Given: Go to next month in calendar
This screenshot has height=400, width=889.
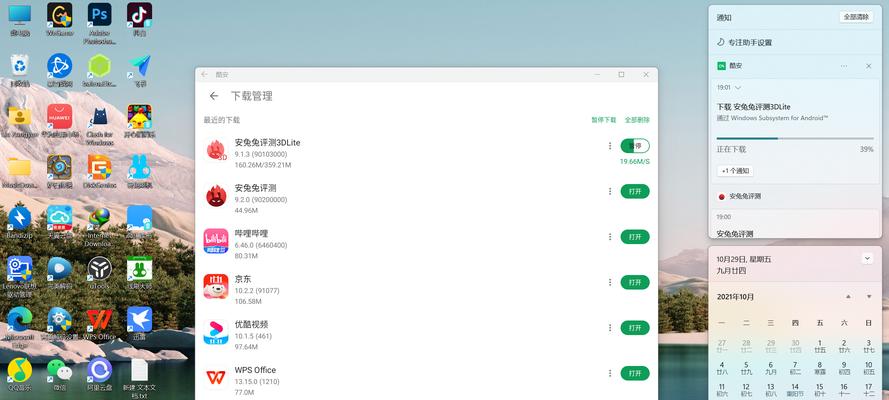Looking at the screenshot, I should [869, 297].
